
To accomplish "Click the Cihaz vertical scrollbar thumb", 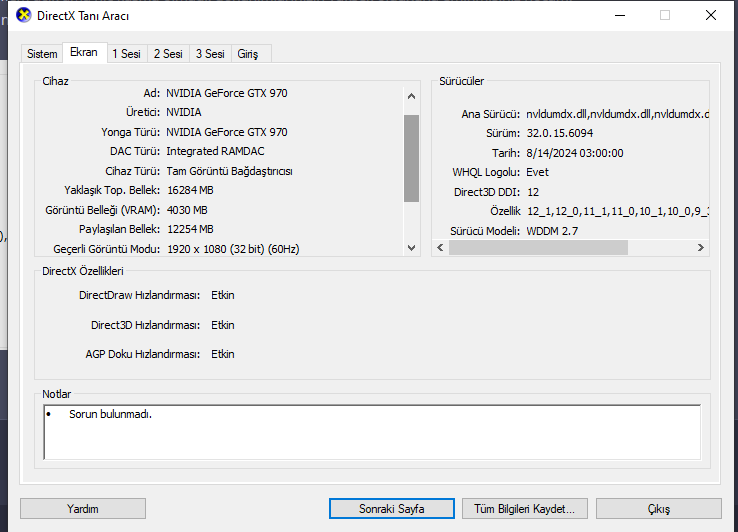I will [x=411, y=158].
